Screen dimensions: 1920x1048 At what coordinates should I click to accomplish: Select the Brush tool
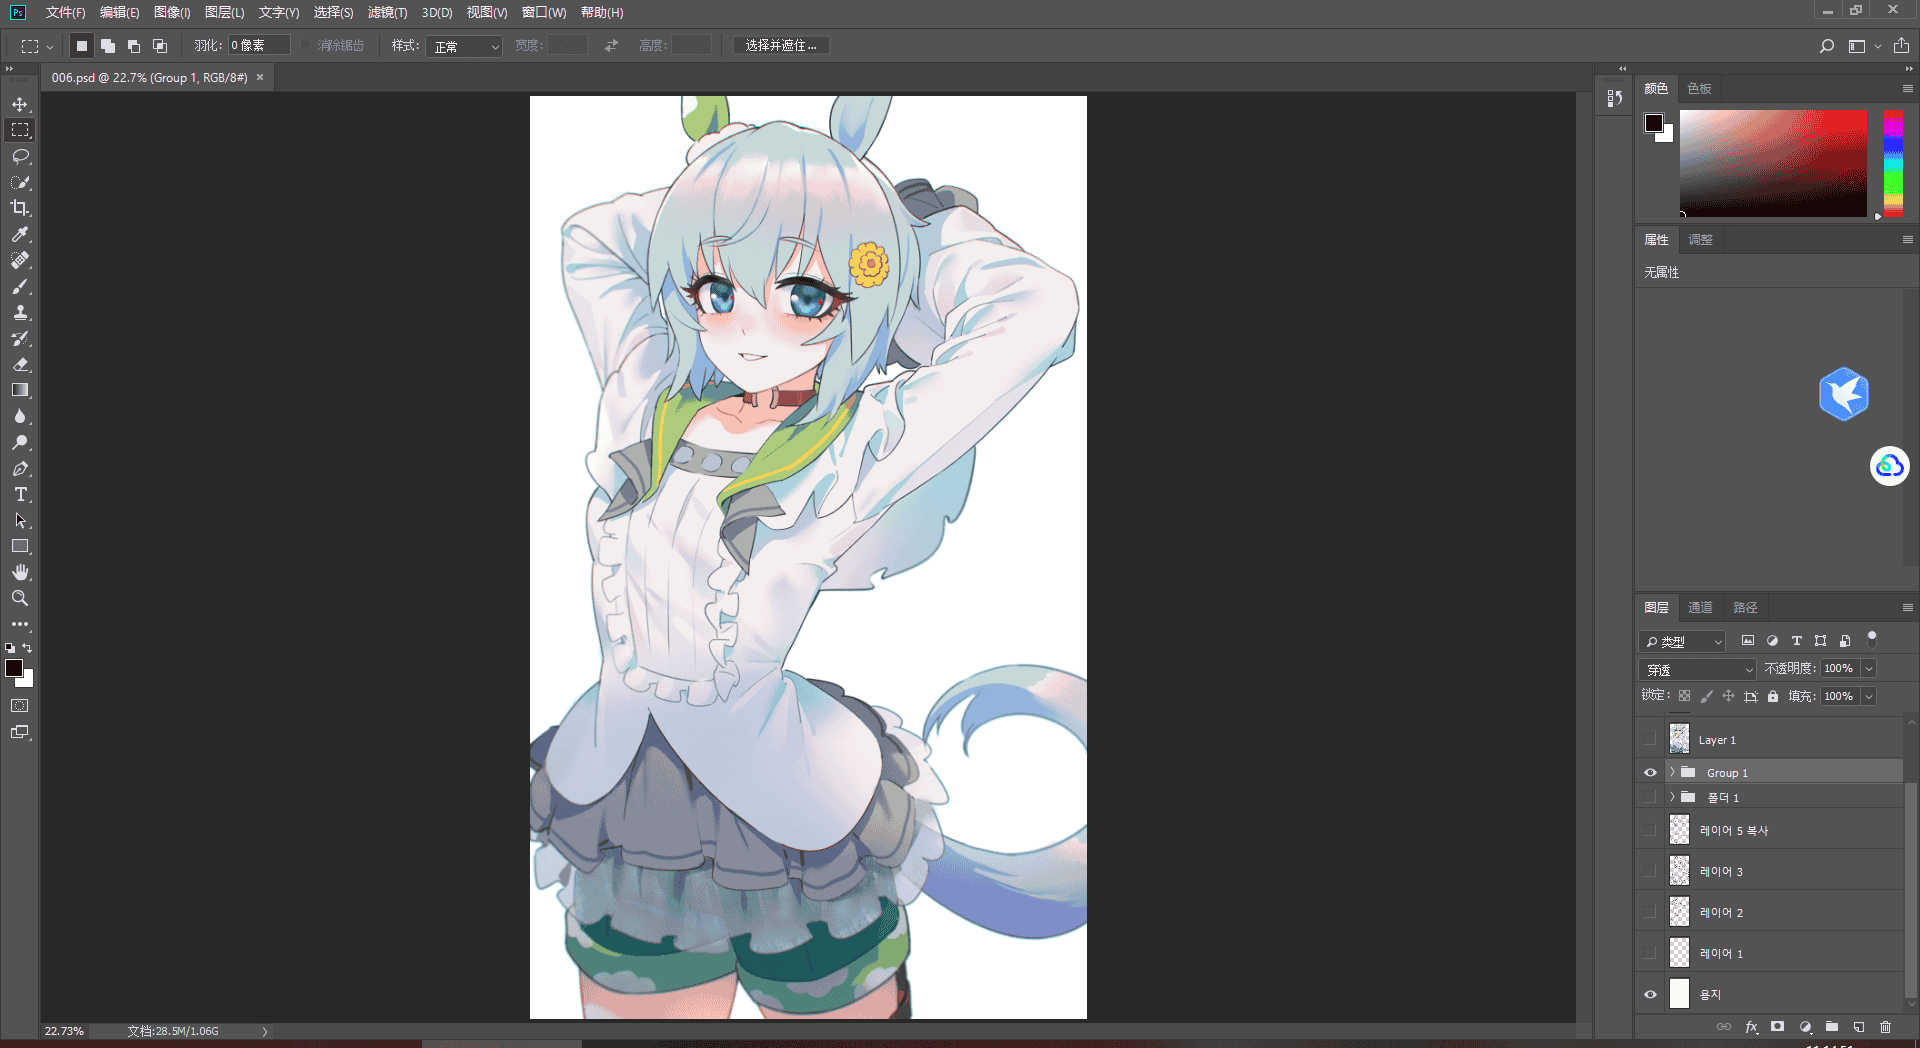[x=20, y=286]
